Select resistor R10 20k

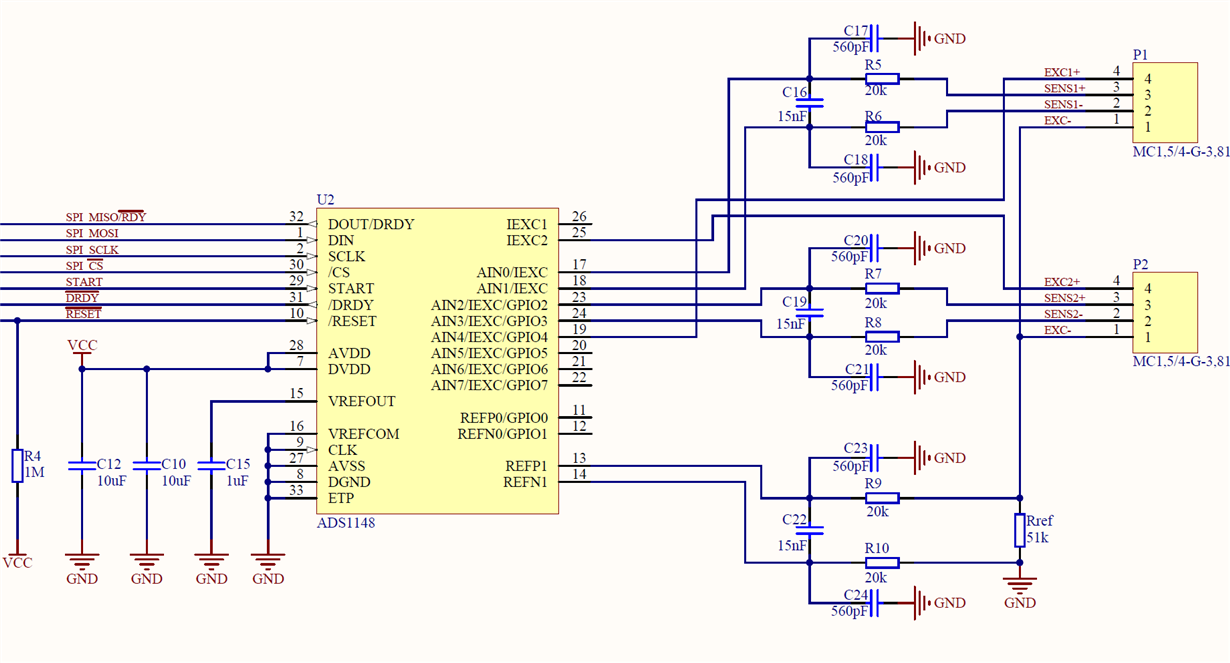click(881, 563)
